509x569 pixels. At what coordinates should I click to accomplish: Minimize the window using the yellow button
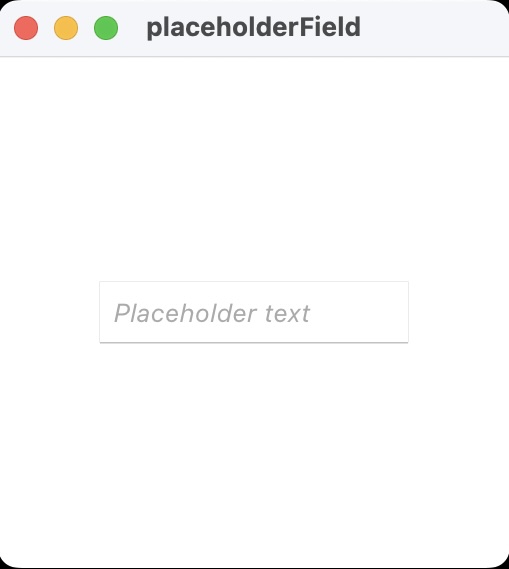coord(66,28)
